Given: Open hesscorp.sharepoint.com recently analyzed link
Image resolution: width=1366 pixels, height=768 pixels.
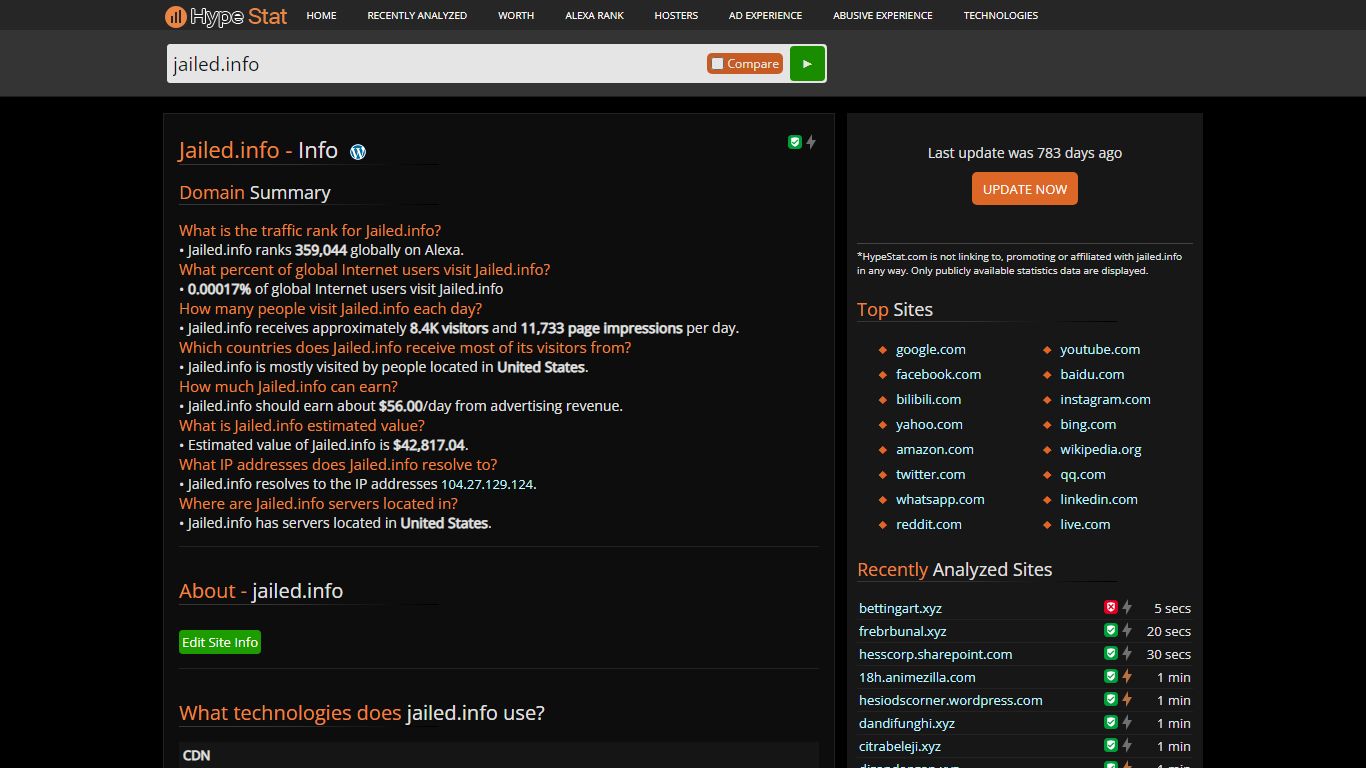Looking at the screenshot, I should pos(936,654).
